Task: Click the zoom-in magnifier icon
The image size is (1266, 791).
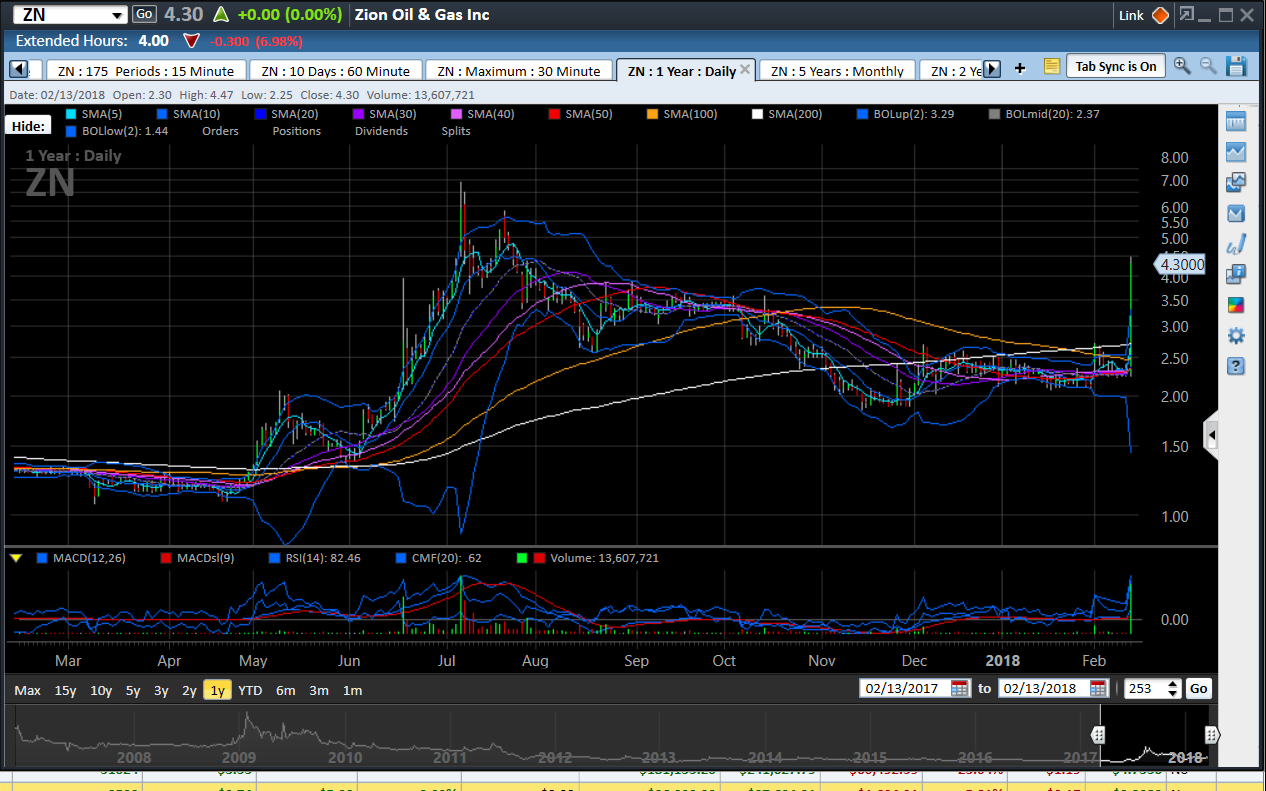Action: 1180,64
